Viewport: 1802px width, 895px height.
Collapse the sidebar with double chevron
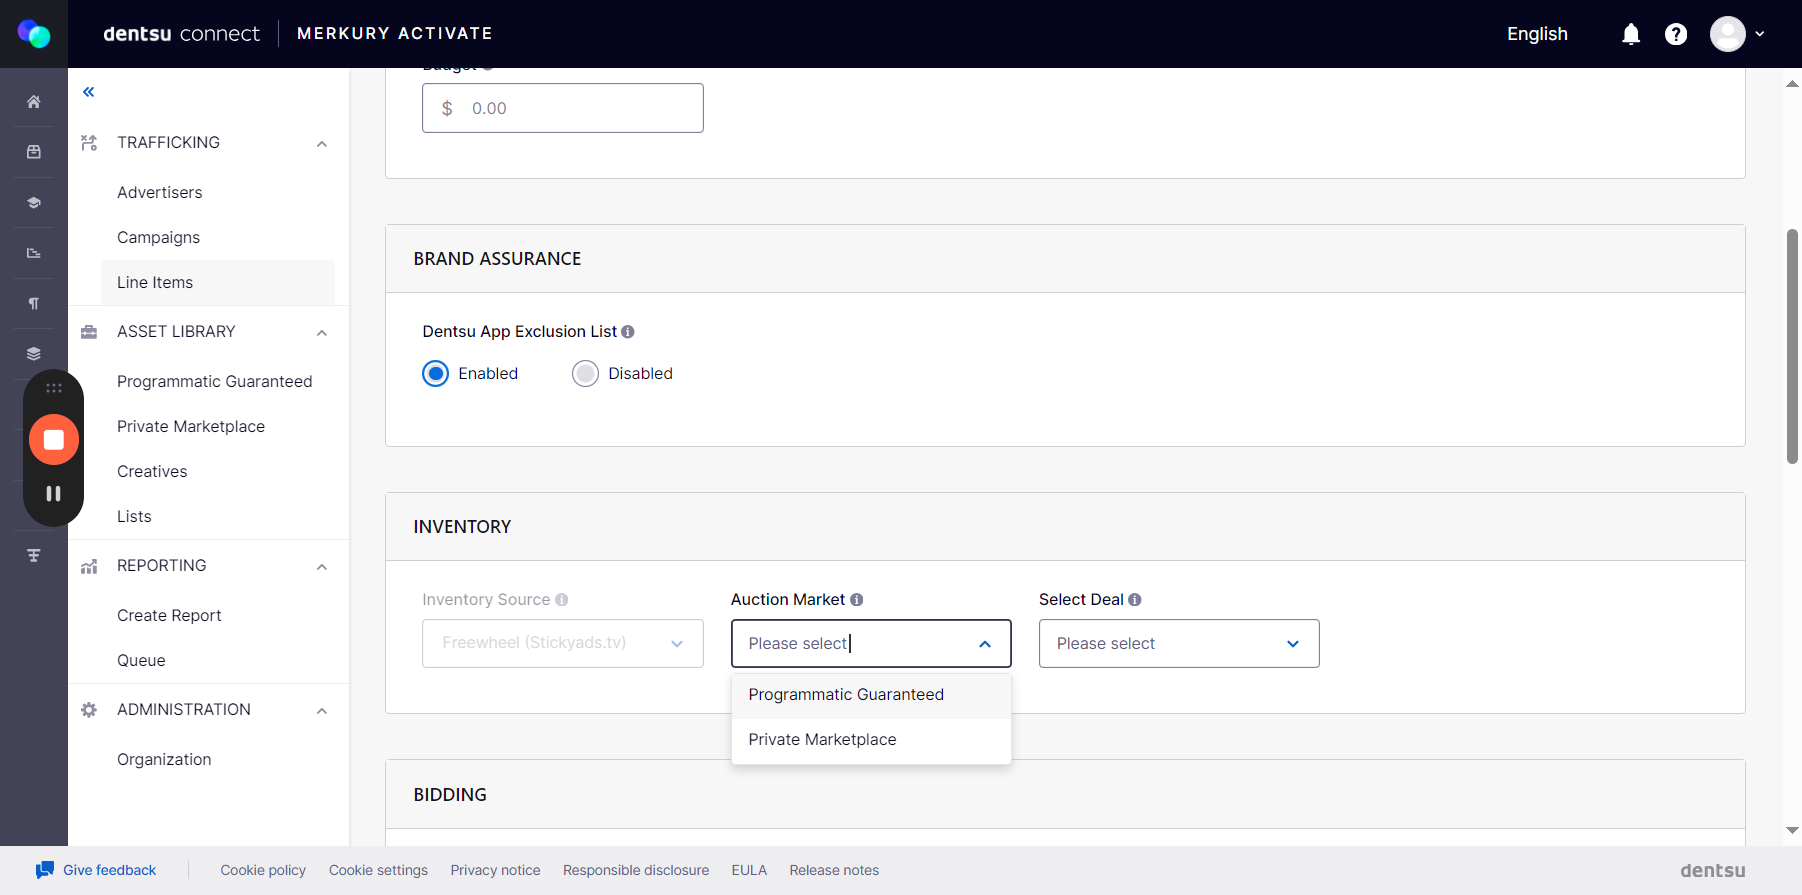(x=89, y=92)
